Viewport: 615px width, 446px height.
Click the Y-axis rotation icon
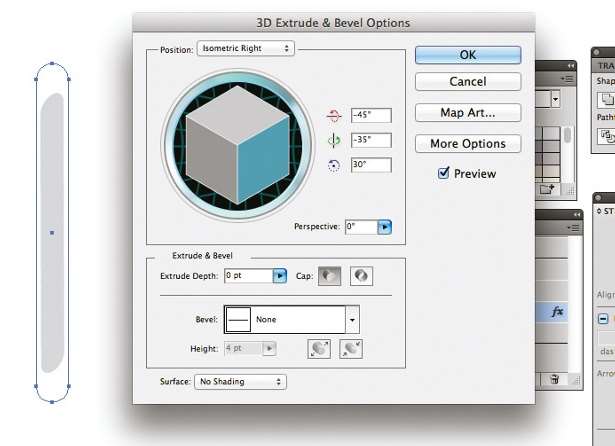point(335,140)
